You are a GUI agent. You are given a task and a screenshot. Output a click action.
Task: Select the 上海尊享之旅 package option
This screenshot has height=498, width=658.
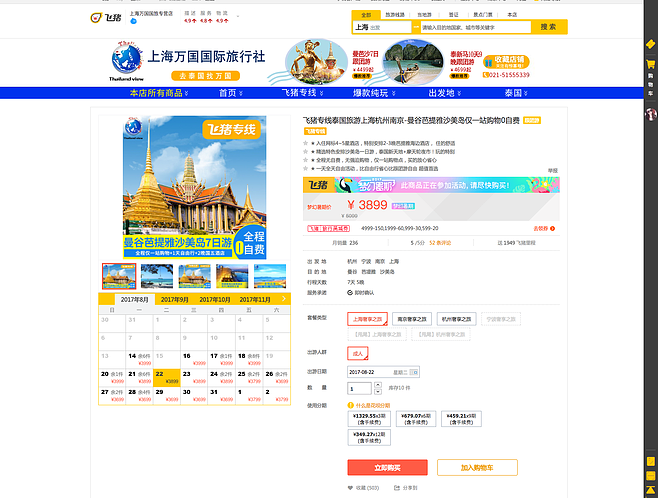pos(367,319)
